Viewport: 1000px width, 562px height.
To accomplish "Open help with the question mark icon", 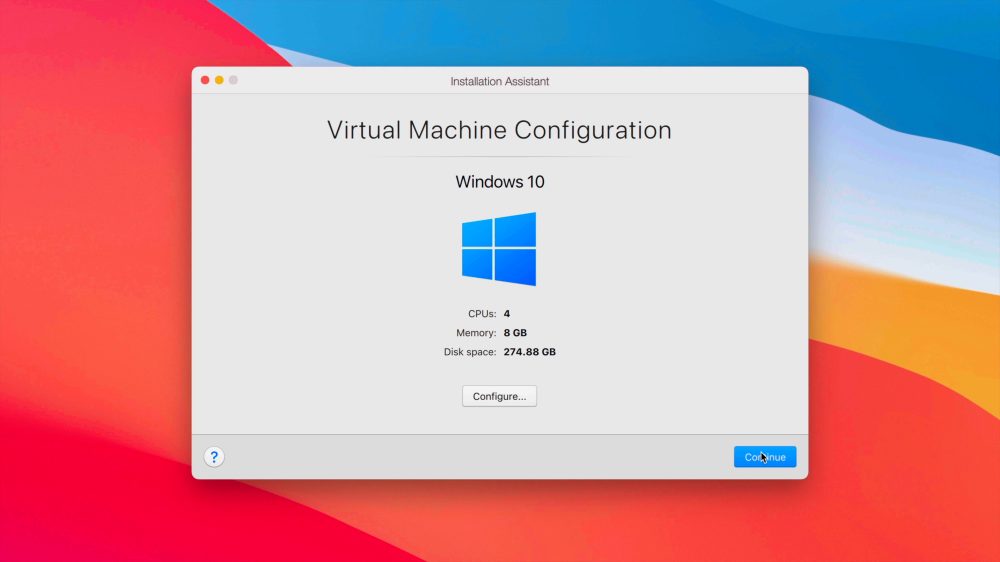I will tap(214, 457).
